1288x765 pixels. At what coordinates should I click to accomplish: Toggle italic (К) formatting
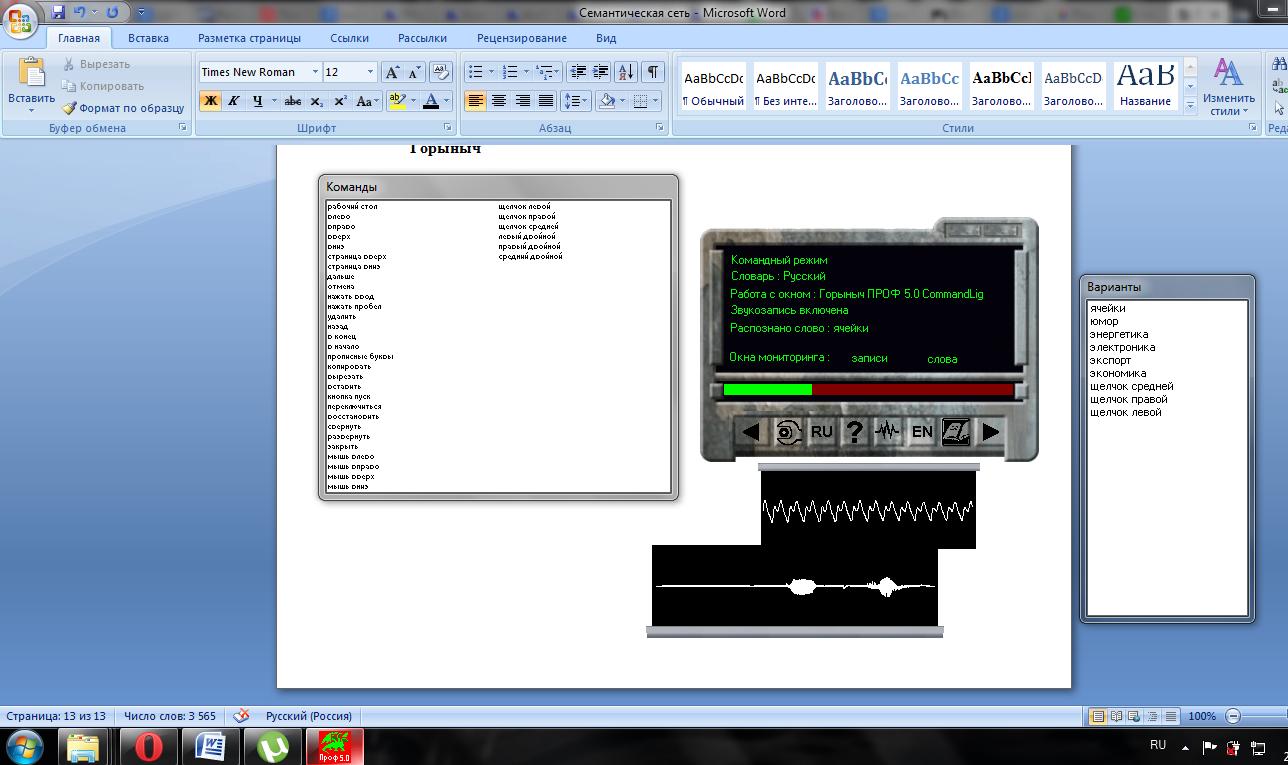click(234, 101)
